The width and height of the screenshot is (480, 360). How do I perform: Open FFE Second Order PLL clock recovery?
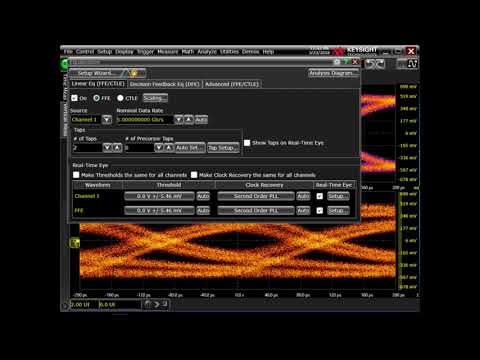pyautogui.click(x=256, y=210)
